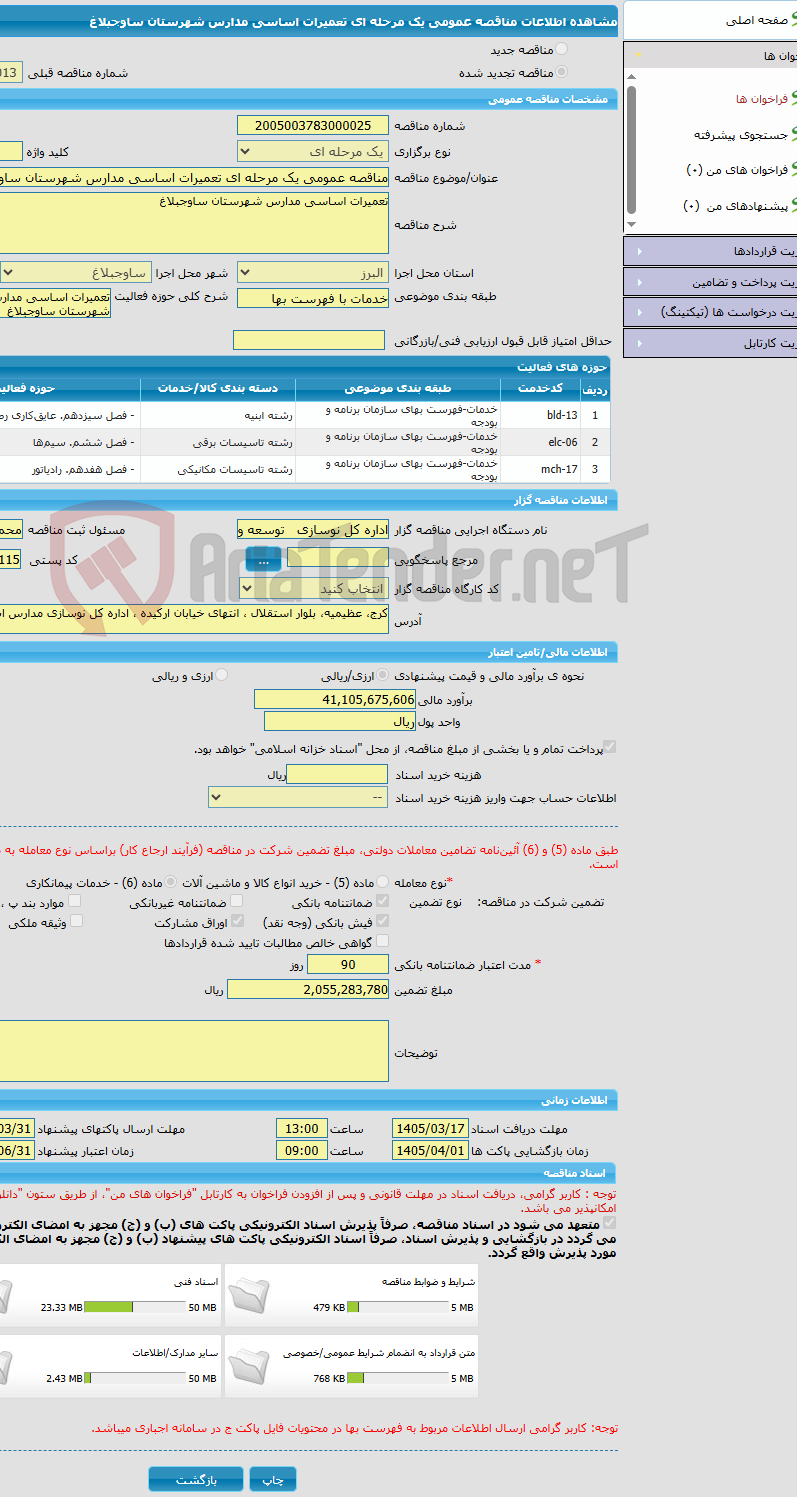Open folder icon for شرایط و ضوابط مناقصه

coord(249,1295)
